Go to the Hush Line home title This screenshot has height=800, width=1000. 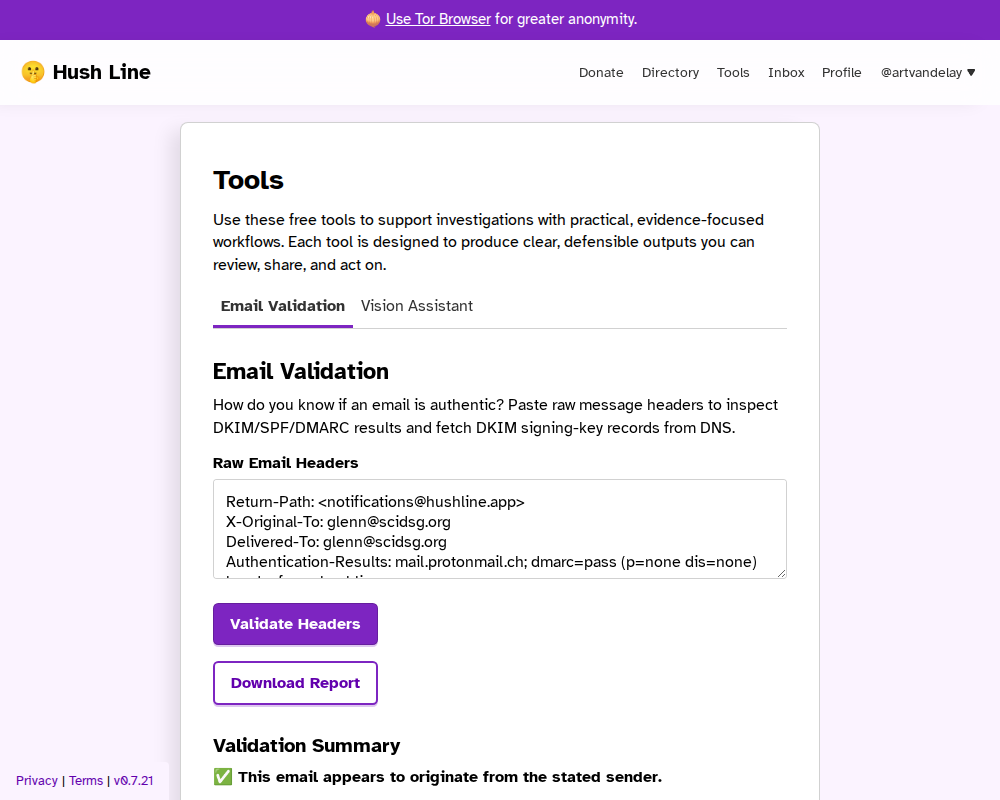coord(101,72)
